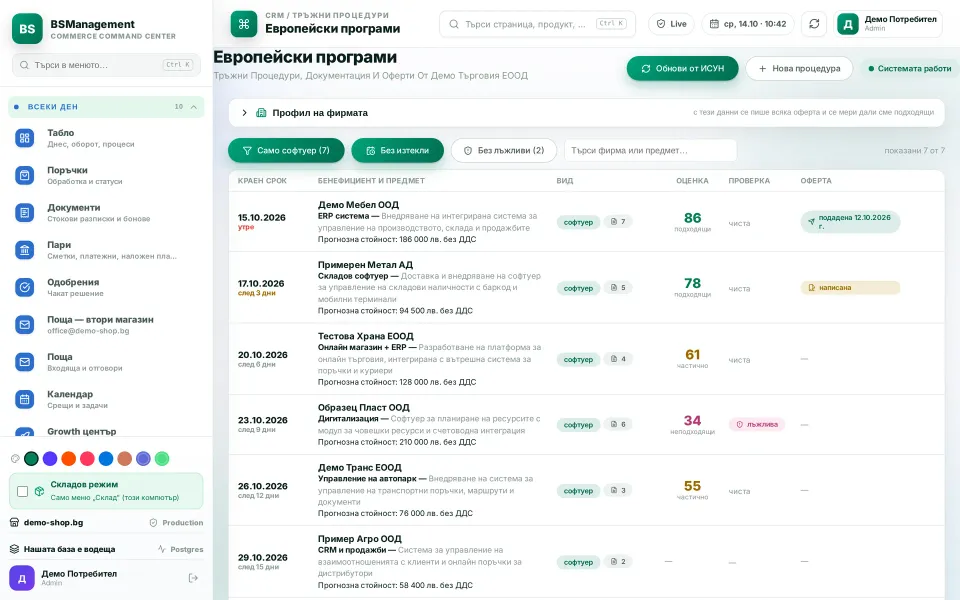Expand the Профил на фирмата section

click(x=587, y=113)
